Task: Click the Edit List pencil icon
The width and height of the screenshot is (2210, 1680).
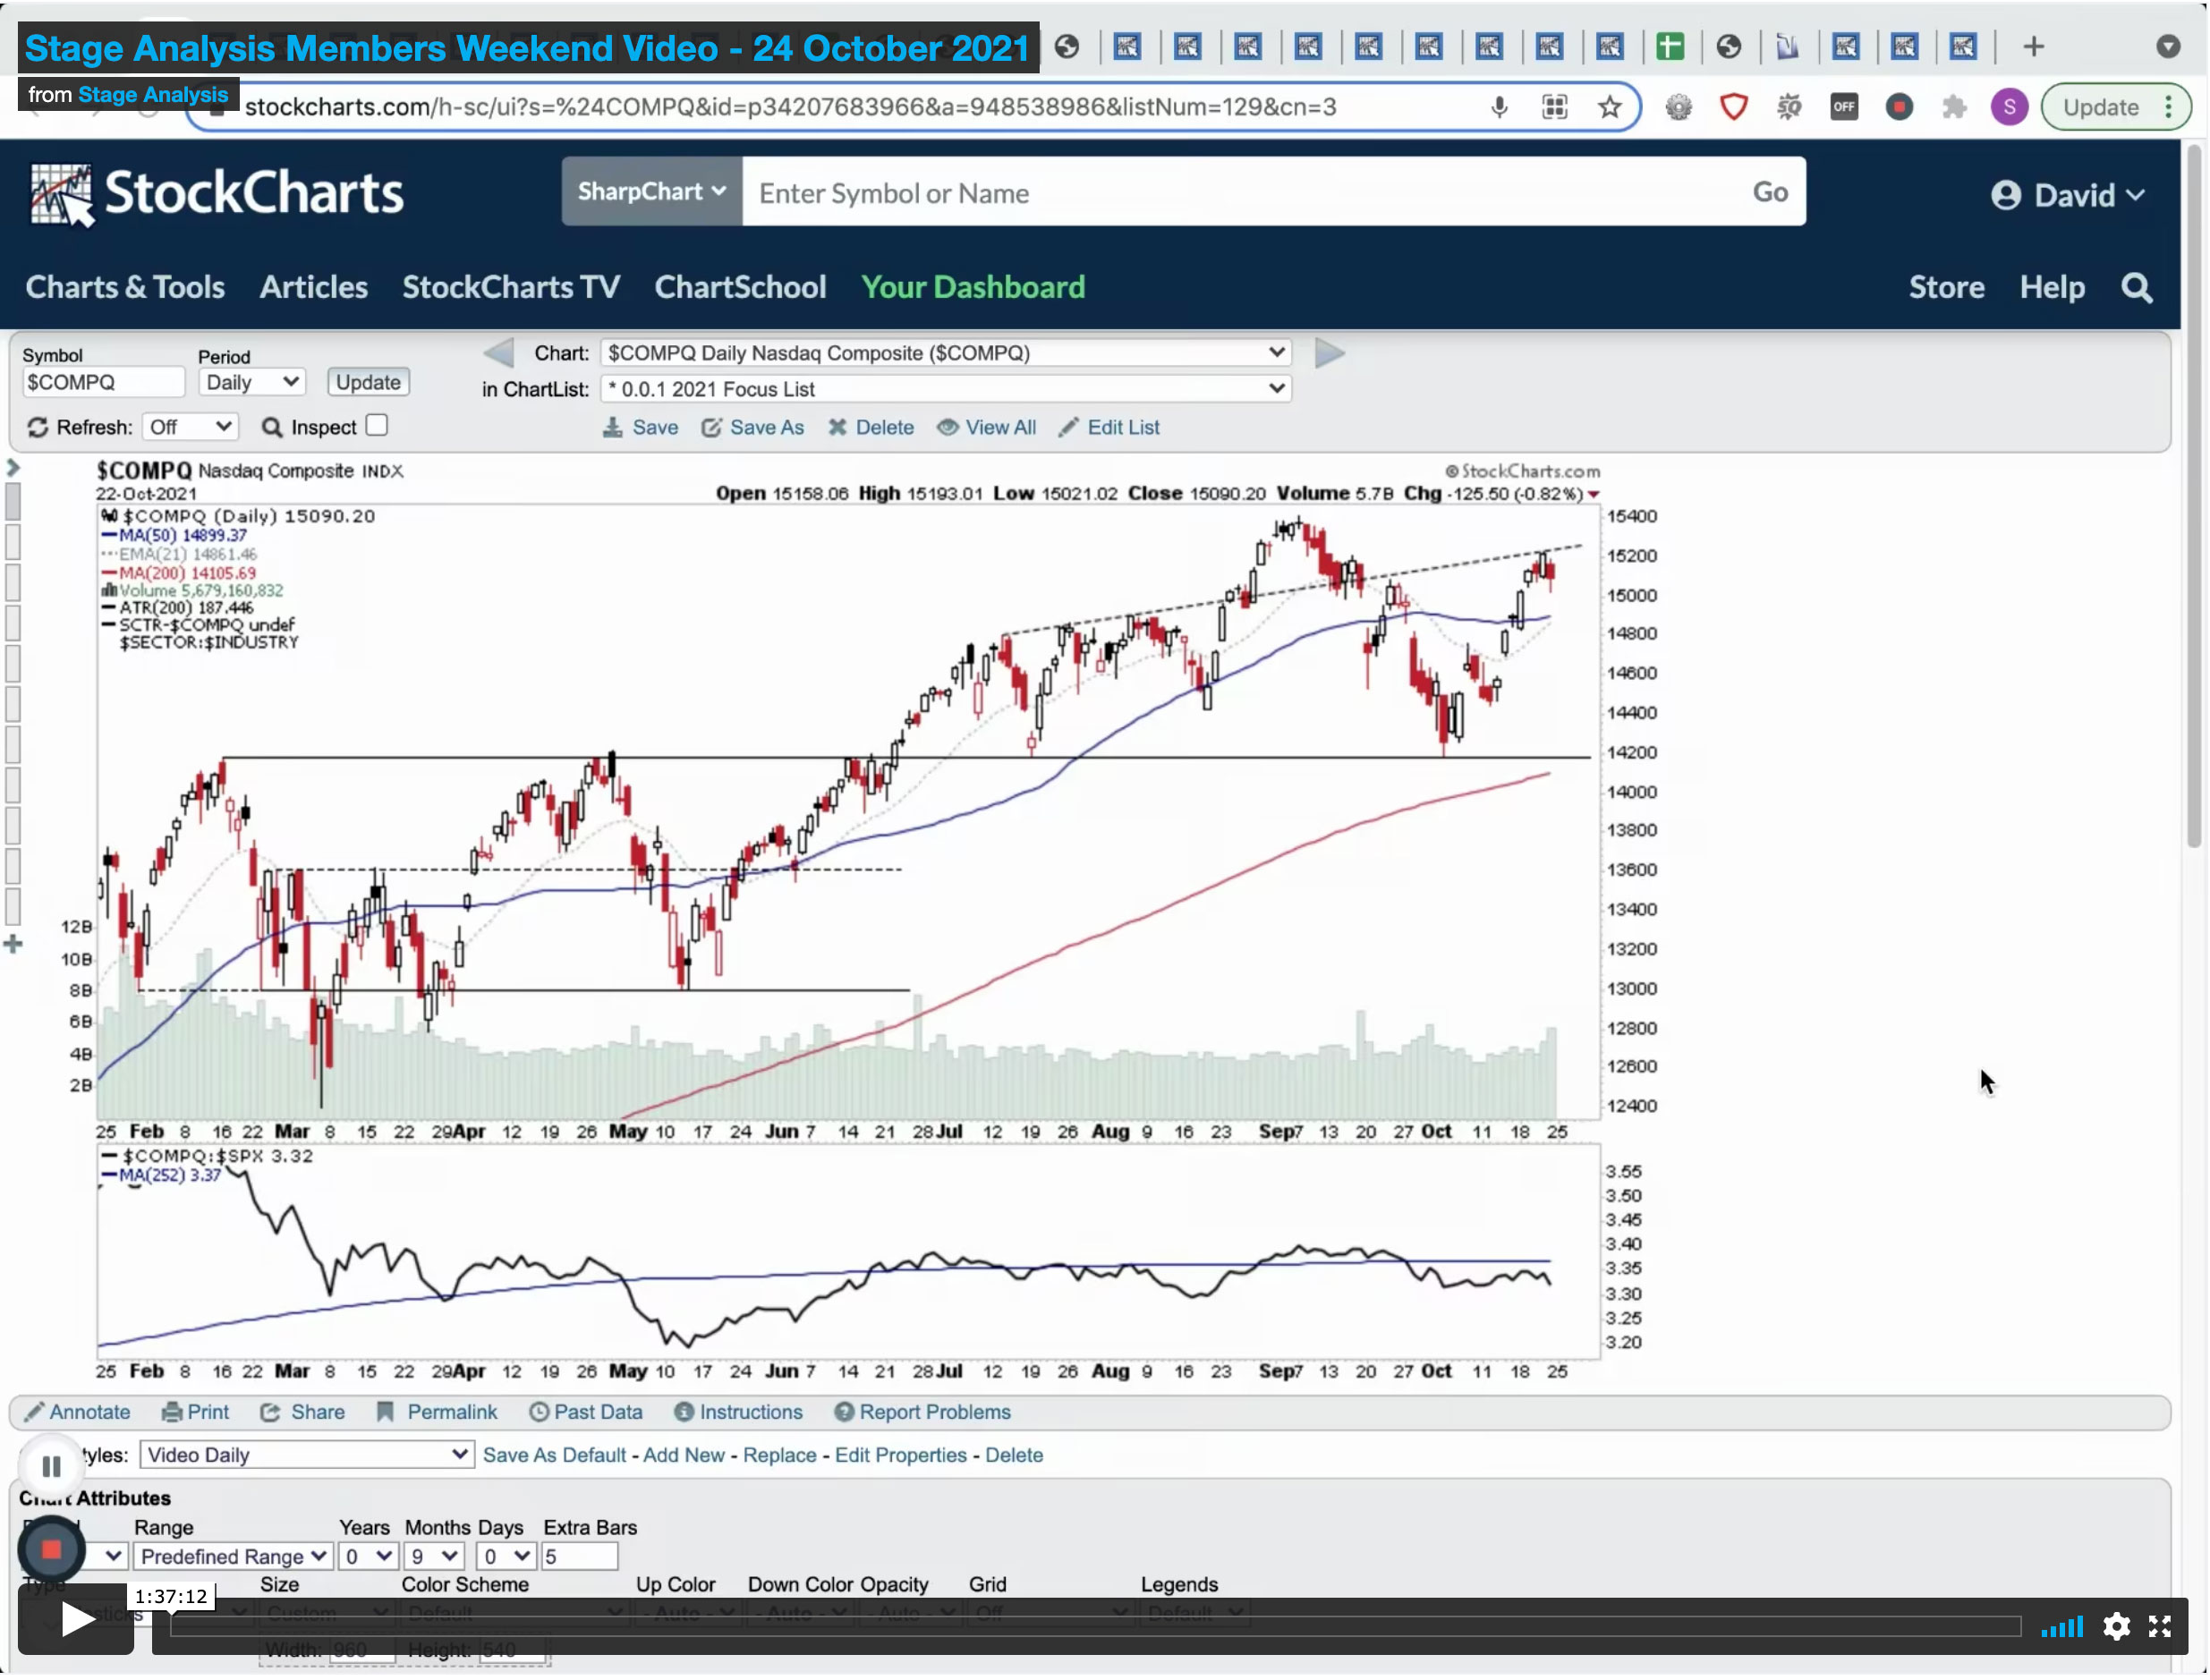Action: click(1068, 428)
